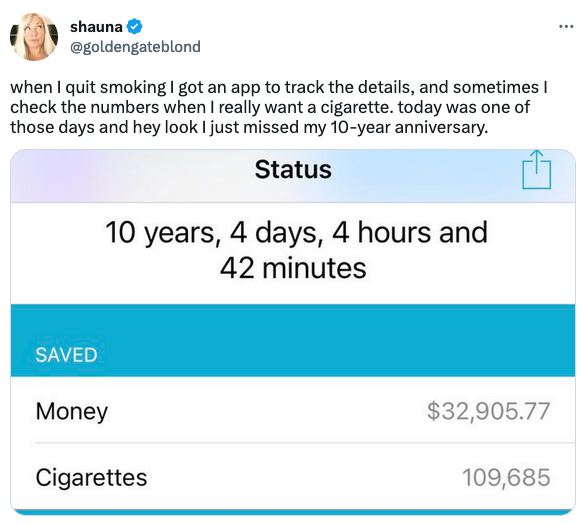Click the Status title text
This screenshot has width=586, height=524.
click(x=293, y=170)
